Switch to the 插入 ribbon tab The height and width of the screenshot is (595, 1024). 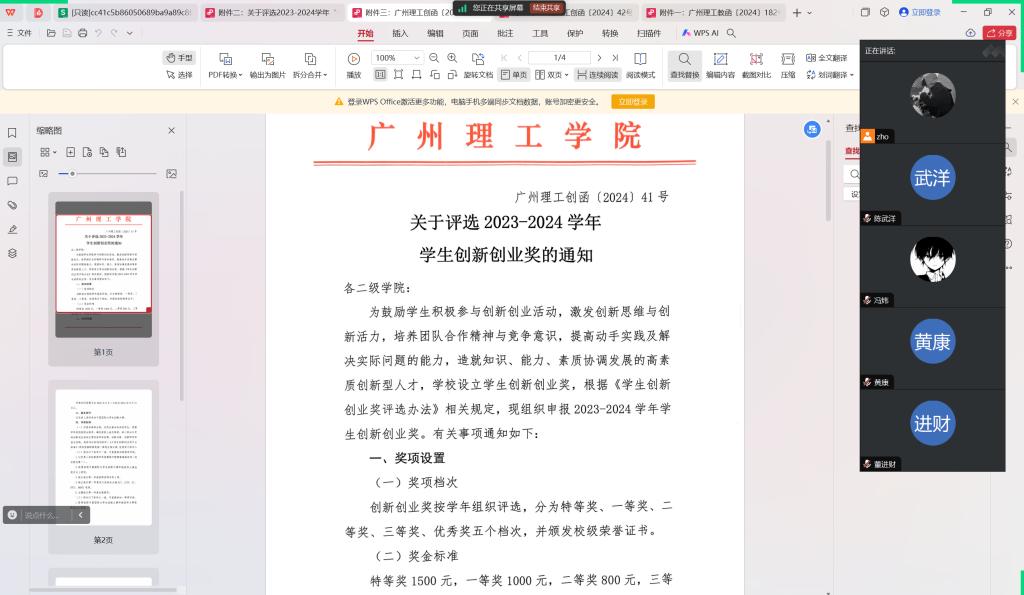[400, 33]
